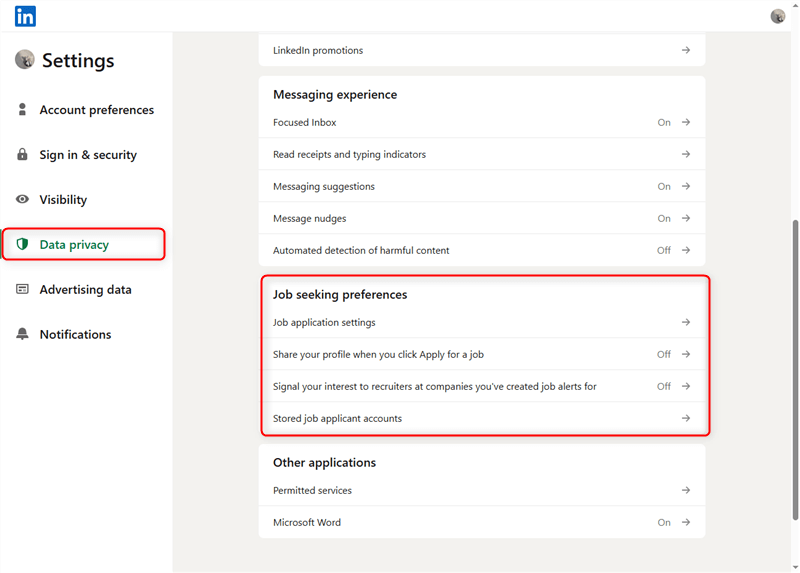
Task: Click arrow for Signal your interest row
Action: tap(686, 386)
